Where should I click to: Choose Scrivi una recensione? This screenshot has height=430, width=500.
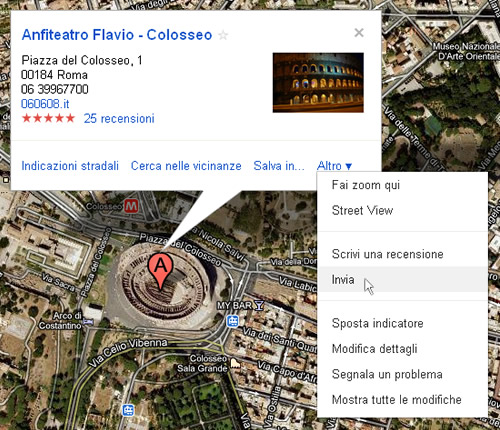tap(387, 254)
